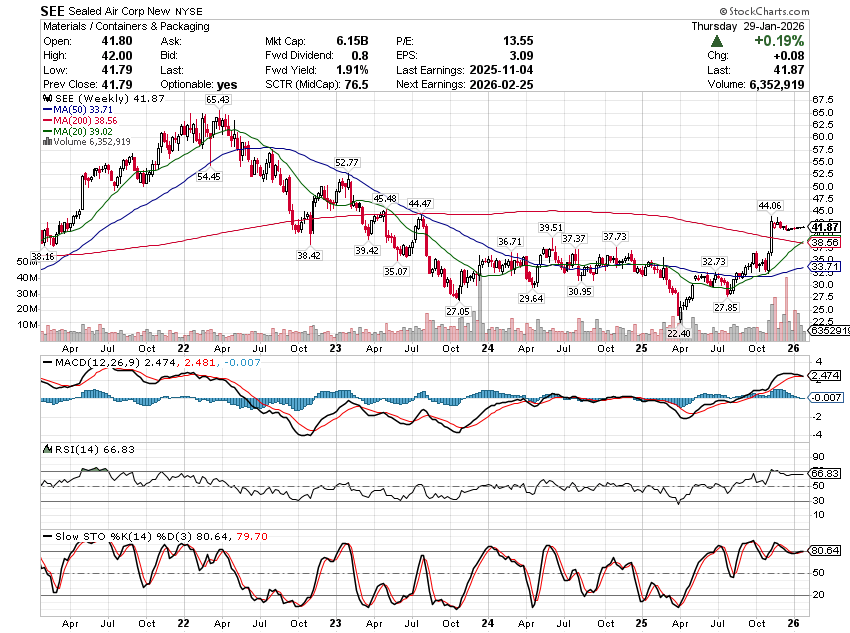The height and width of the screenshot is (633, 850).
Task: Click the SEE ticker symbol heading
Action: click(54, 10)
